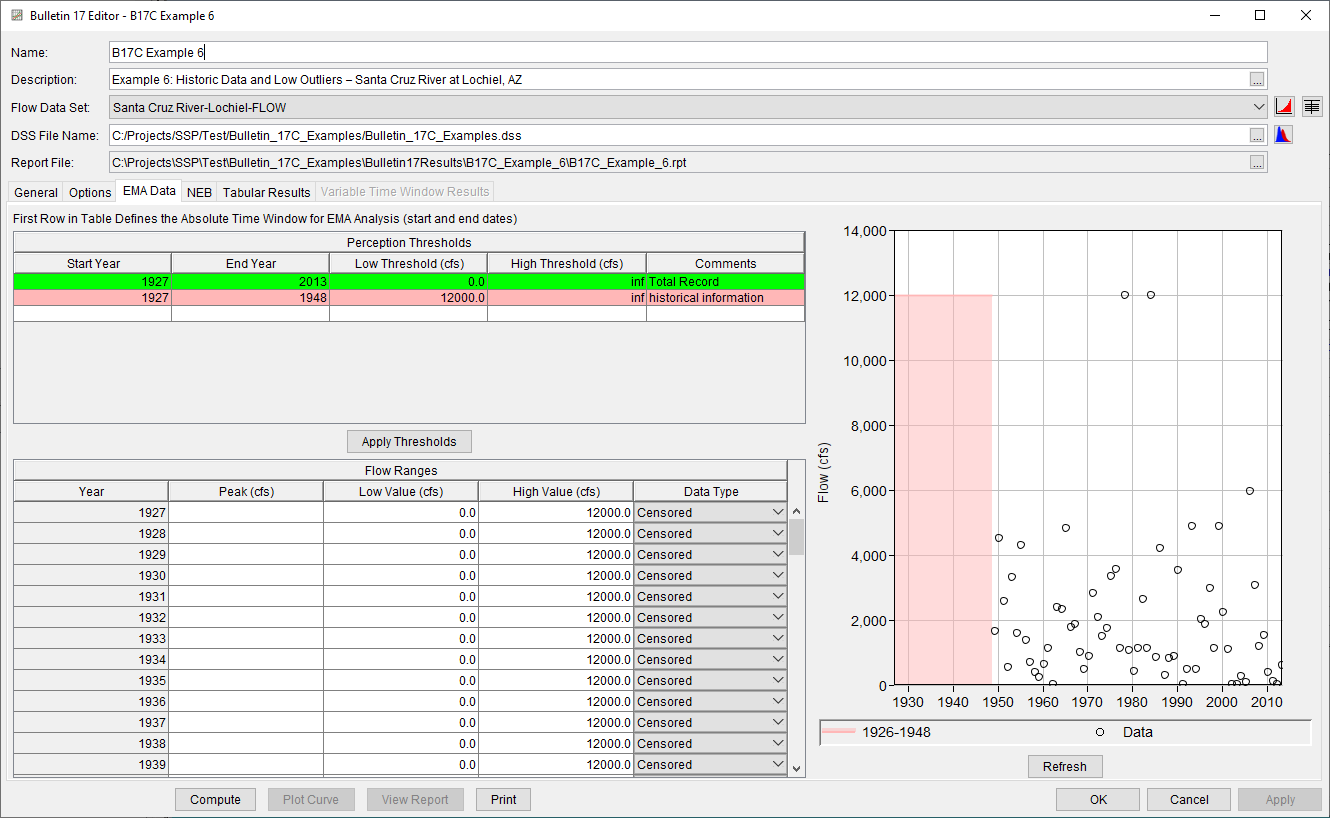Expand the Flow Data Set dropdown
Viewport: 1330px width, 818px height.
[x=1259, y=107]
